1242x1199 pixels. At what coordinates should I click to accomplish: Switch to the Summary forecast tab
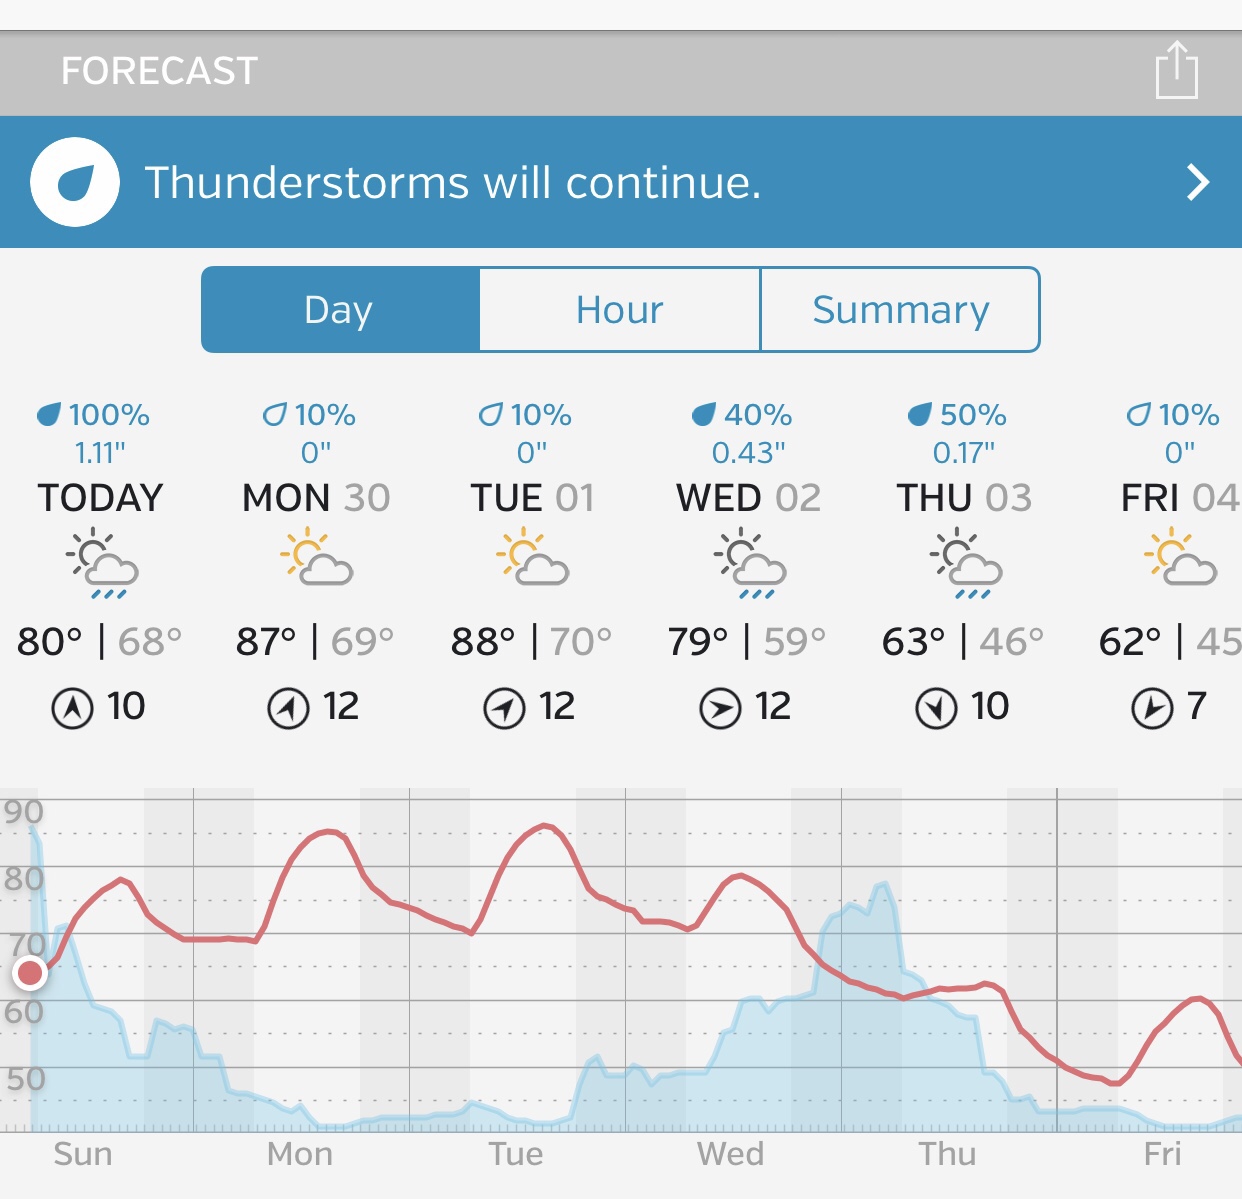pos(900,310)
